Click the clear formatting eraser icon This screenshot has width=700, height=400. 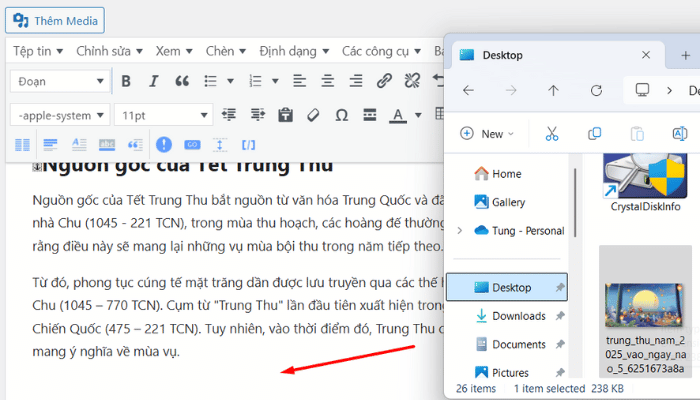pyautogui.click(x=313, y=115)
